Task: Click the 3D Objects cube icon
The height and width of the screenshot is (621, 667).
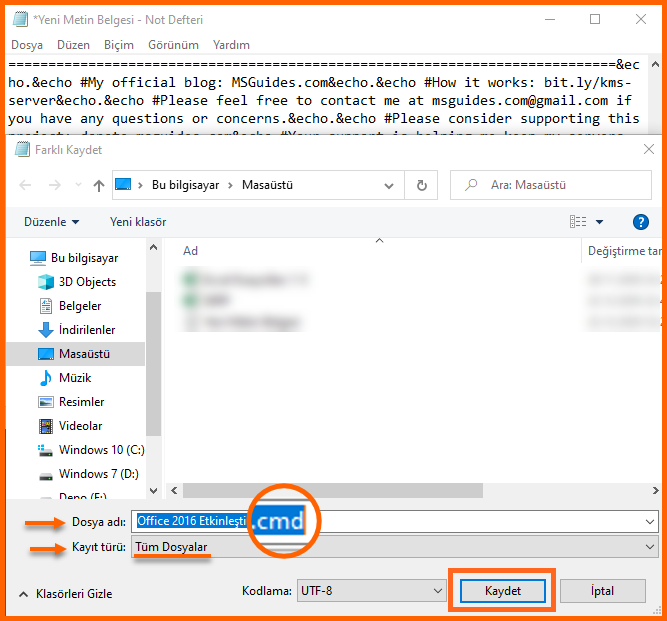Action: pos(46,282)
